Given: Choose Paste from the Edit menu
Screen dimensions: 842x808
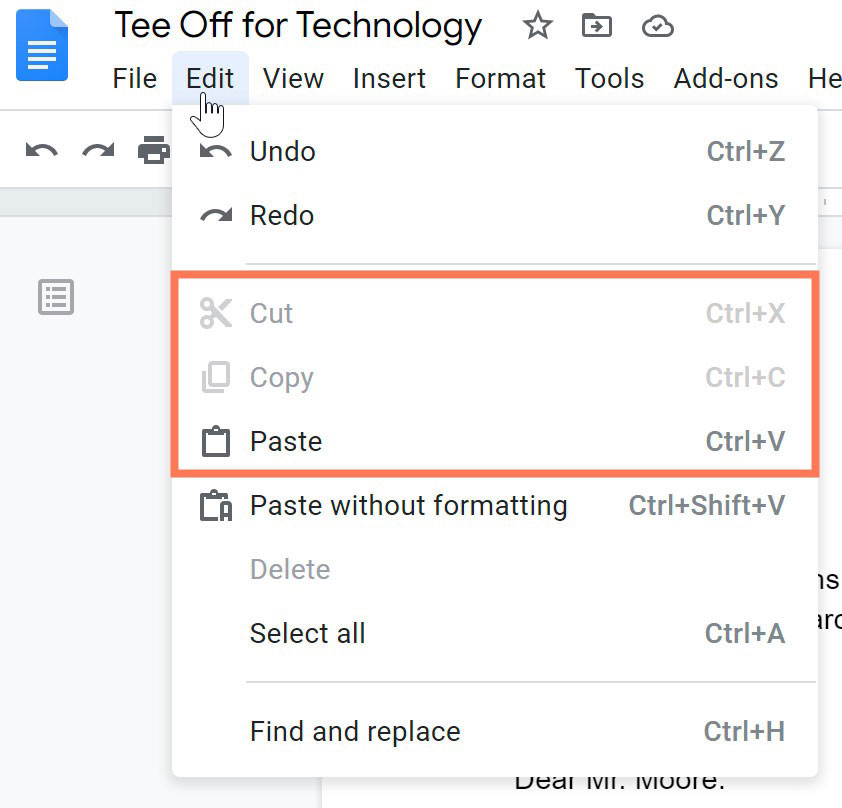Looking at the screenshot, I should 285,441.
